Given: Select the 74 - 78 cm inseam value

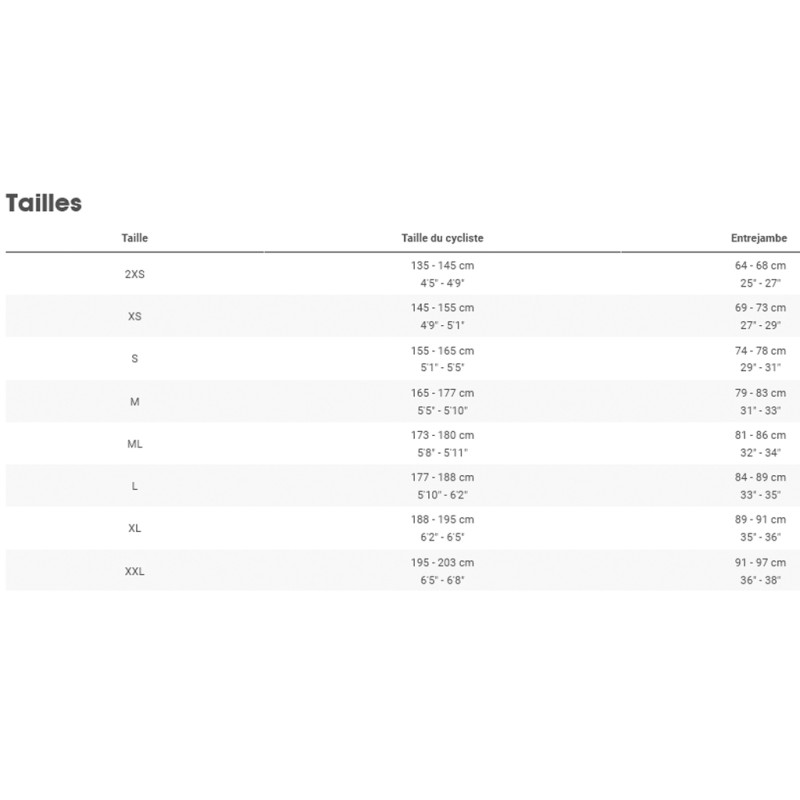Looking at the screenshot, I should tap(760, 351).
